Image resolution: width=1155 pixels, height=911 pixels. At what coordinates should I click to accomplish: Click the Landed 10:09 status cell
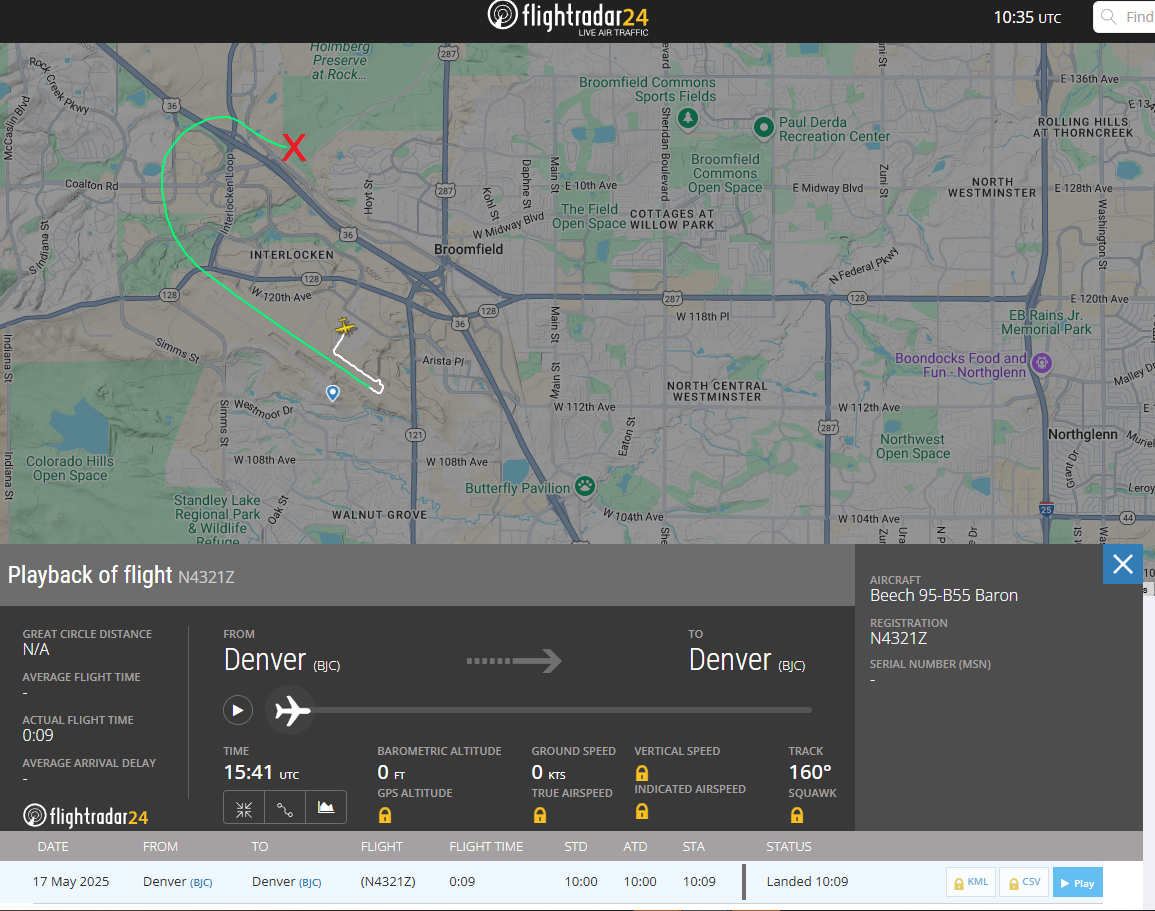pyautogui.click(x=807, y=882)
